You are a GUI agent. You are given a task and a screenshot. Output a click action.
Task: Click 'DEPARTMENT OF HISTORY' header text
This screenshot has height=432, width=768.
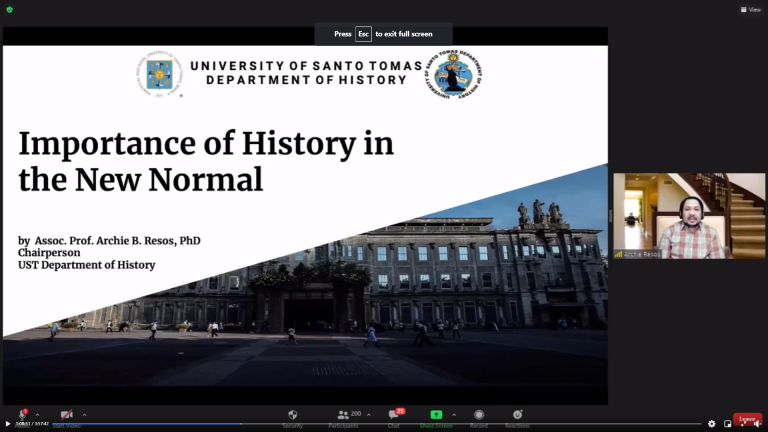(307, 80)
